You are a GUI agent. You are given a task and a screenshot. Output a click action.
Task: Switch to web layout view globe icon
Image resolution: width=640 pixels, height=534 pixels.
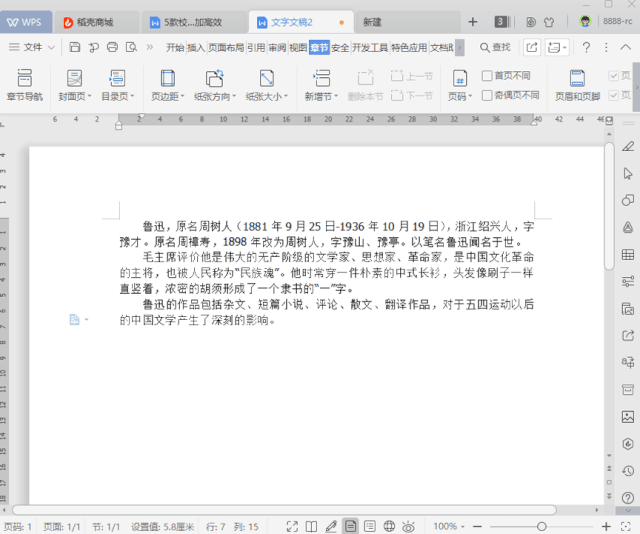(x=389, y=527)
